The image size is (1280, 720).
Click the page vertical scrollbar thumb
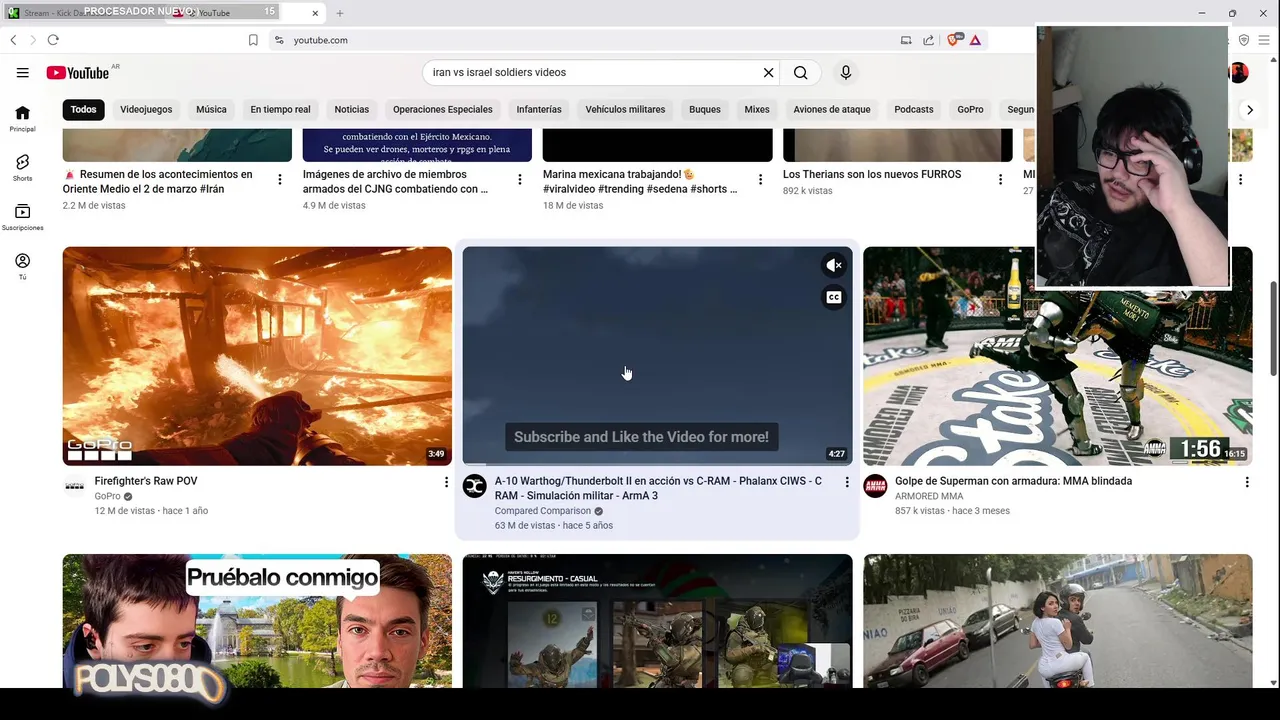[1273, 328]
